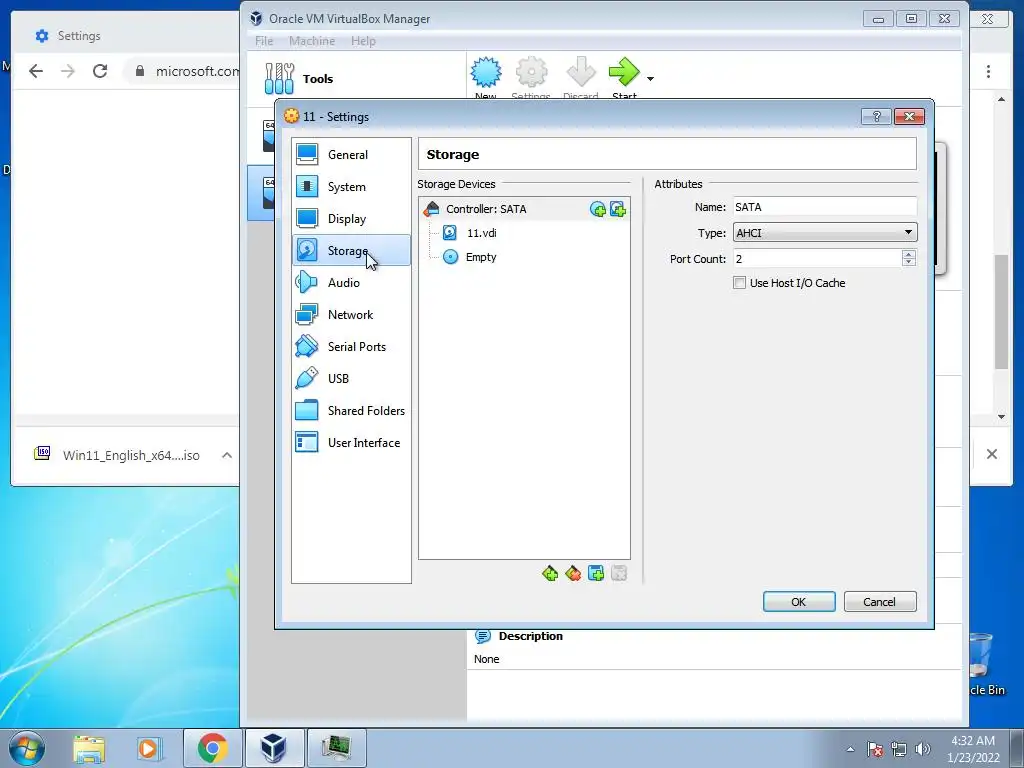This screenshot has height=768, width=1024.
Task: Click the add new storage controller icon
Action: pos(550,573)
